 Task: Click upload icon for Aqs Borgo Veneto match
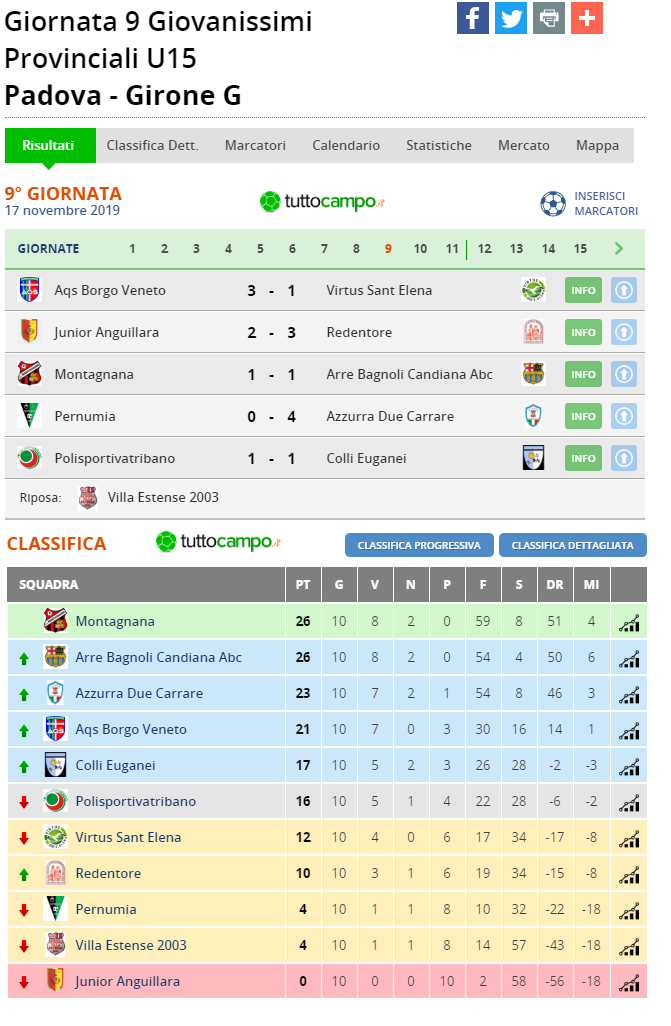[624, 290]
